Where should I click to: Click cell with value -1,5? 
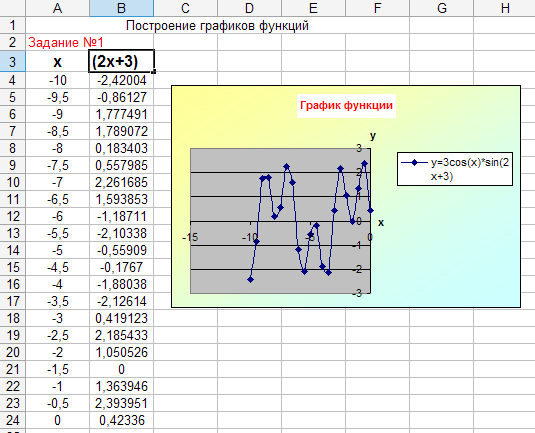(57, 369)
